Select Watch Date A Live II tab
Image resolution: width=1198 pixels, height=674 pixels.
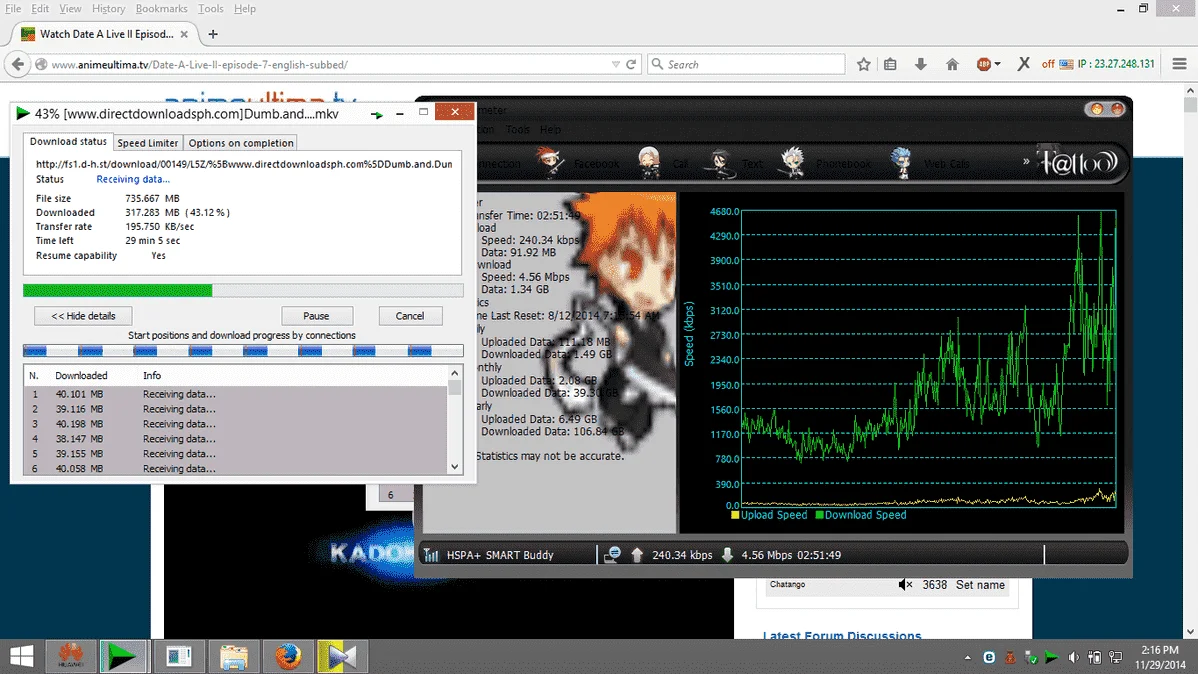click(x=105, y=34)
